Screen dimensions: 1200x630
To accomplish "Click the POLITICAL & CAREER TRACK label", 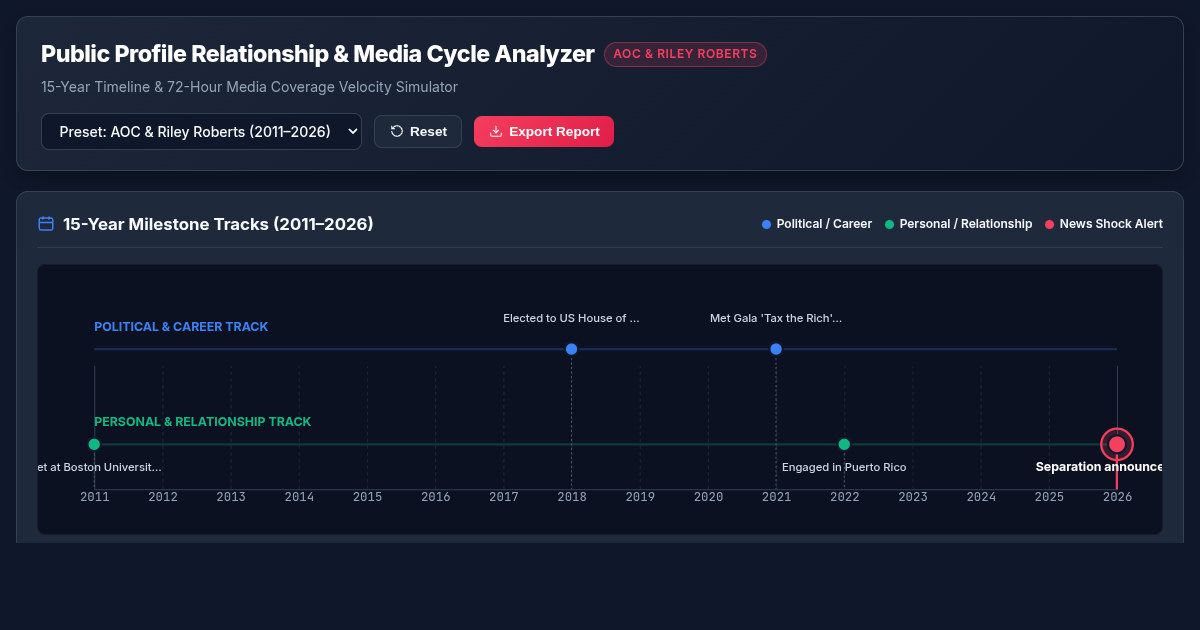I will pos(181,327).
